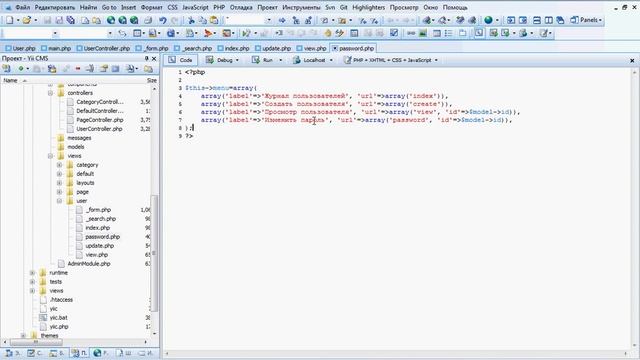This screenshot has height=360, width=640.
Task: Click the first green globe preview icon
Action: click(x=111, y=20)
